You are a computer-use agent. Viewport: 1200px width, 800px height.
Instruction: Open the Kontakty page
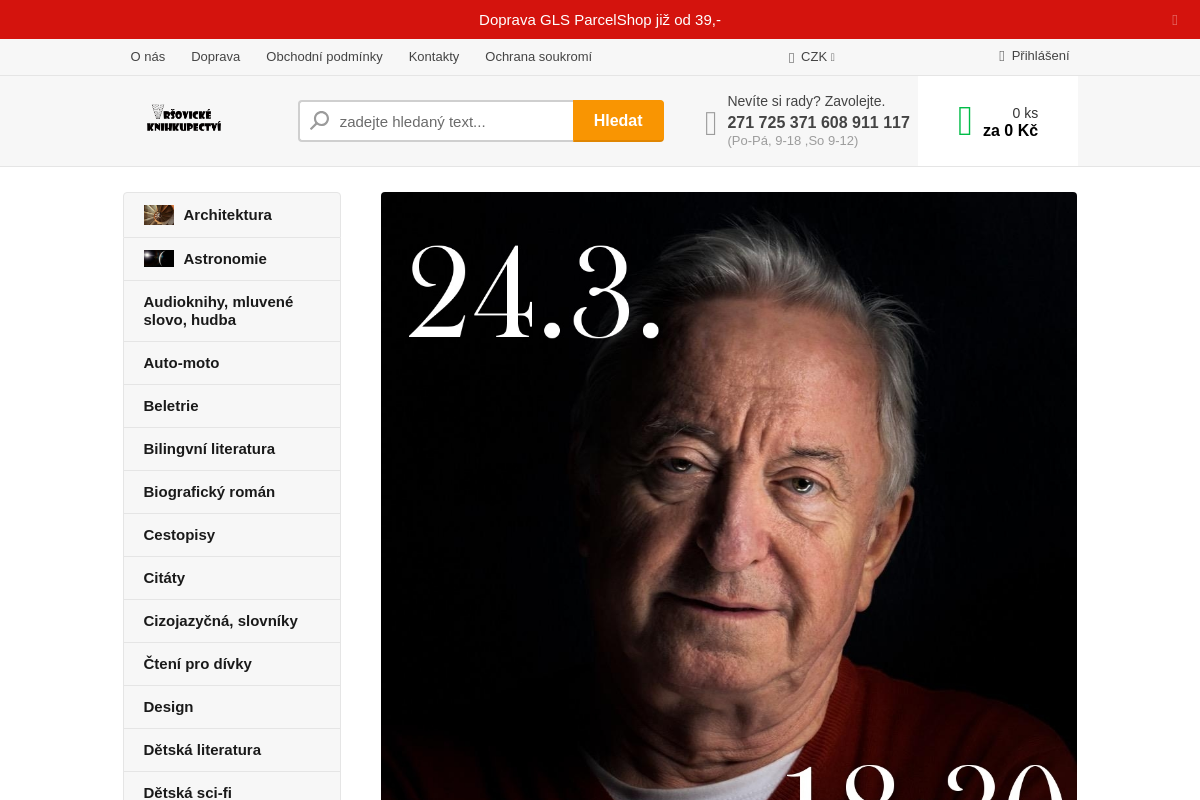click(x=434, y=57)
